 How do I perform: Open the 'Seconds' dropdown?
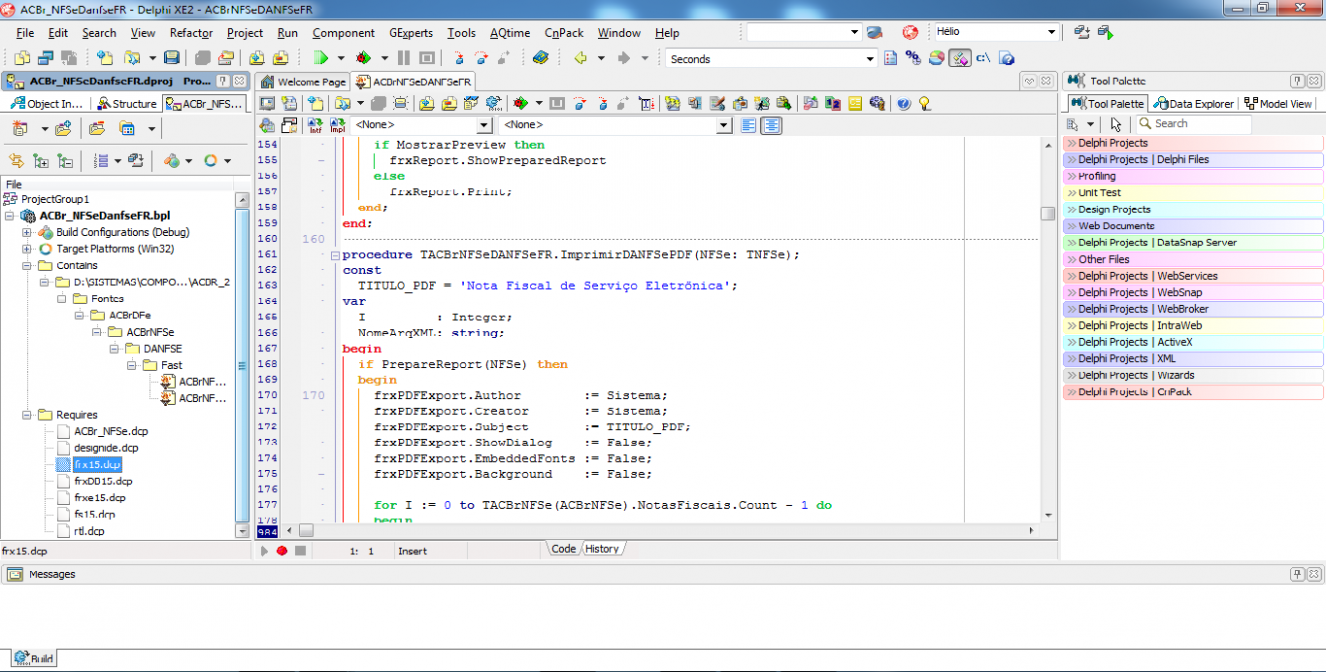870,58
